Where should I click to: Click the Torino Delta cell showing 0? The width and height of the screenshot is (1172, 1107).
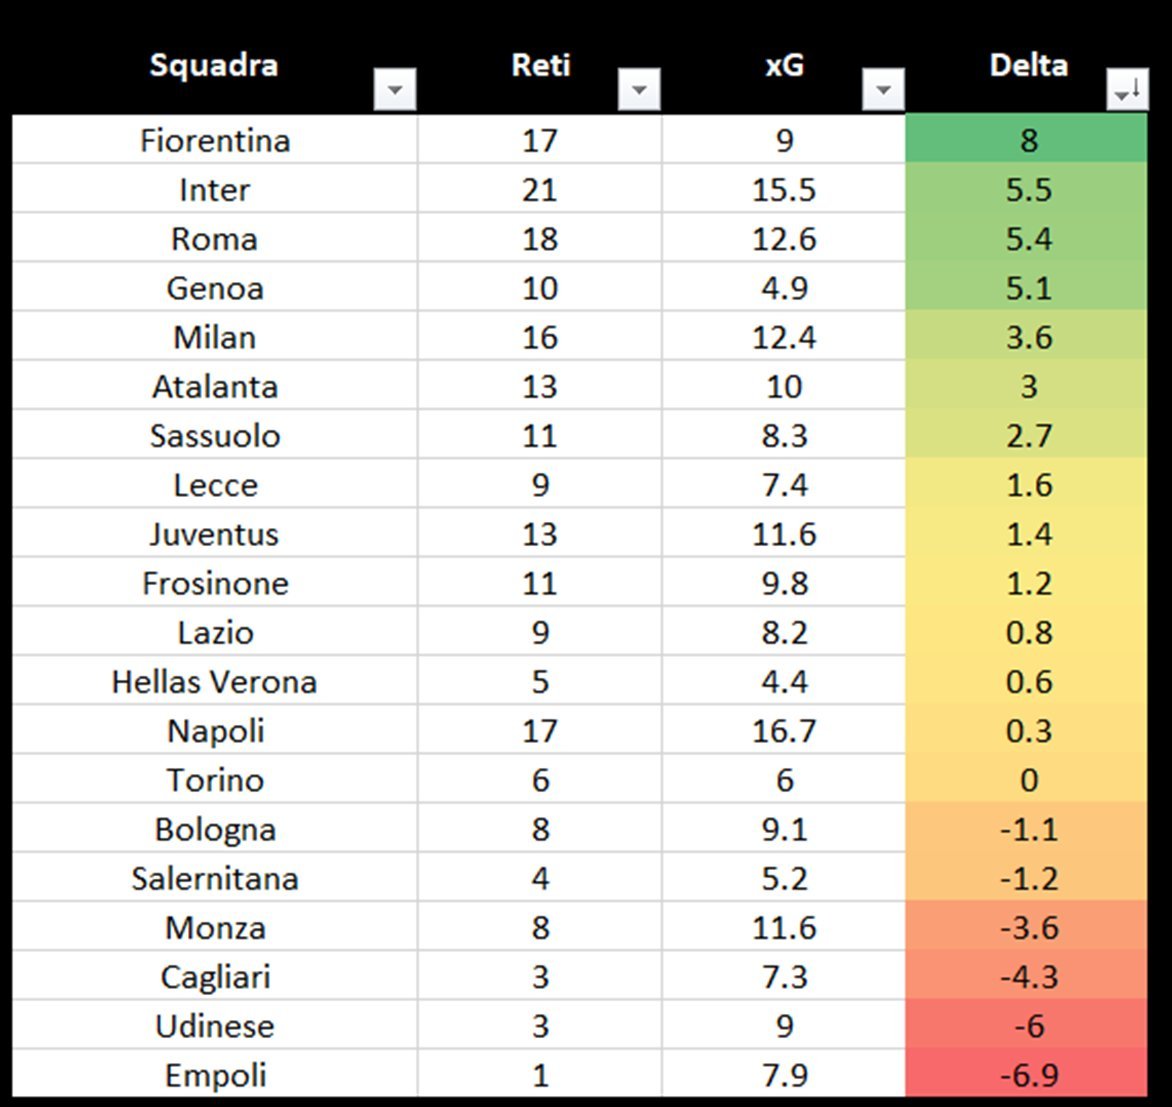[1027, 780]
